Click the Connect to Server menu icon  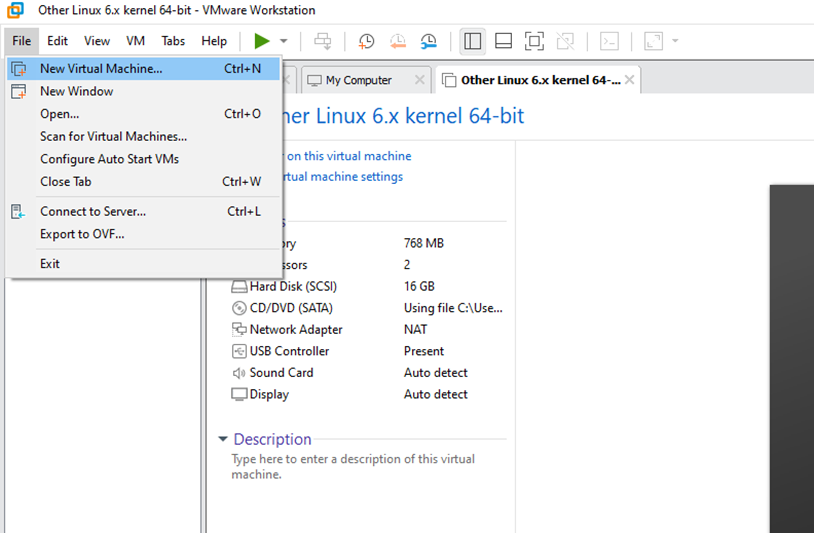pyautogui.click(x=18, y=212)
